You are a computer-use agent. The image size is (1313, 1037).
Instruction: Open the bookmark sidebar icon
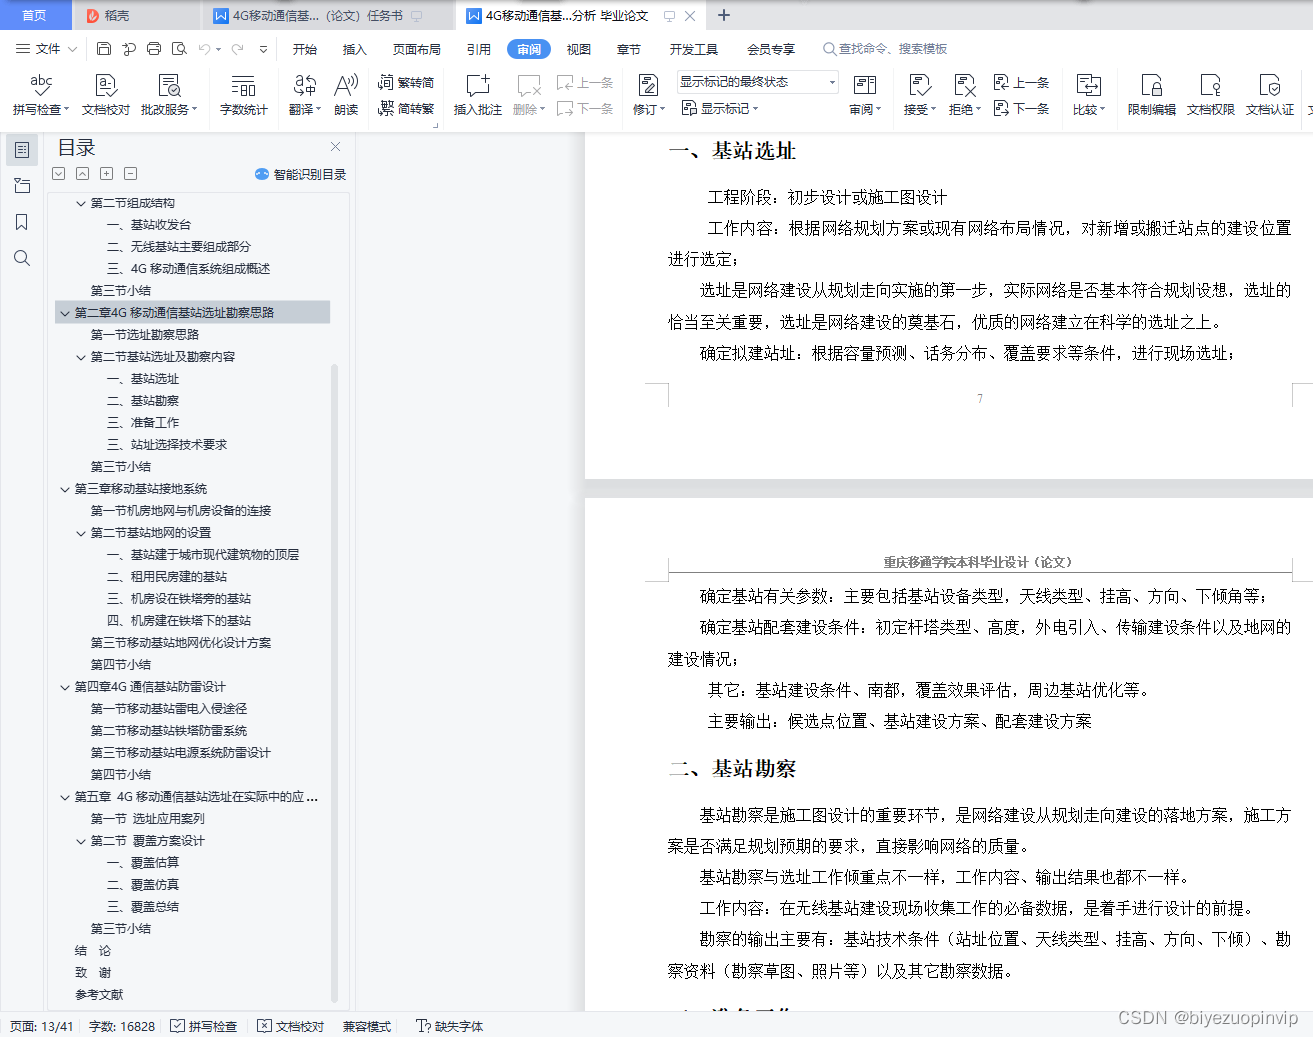pos(21,222)
